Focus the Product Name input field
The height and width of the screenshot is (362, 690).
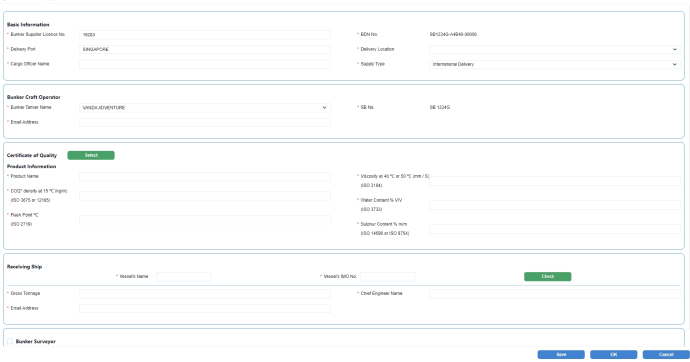[x=205, y=176]
